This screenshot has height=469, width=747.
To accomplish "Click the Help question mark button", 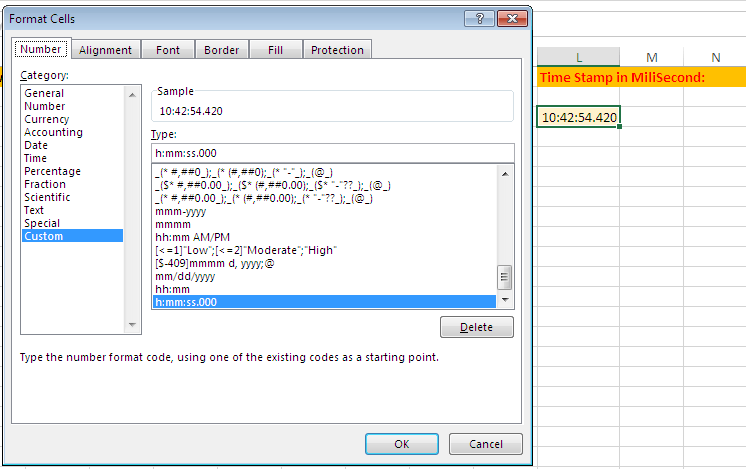I will 480,18.
